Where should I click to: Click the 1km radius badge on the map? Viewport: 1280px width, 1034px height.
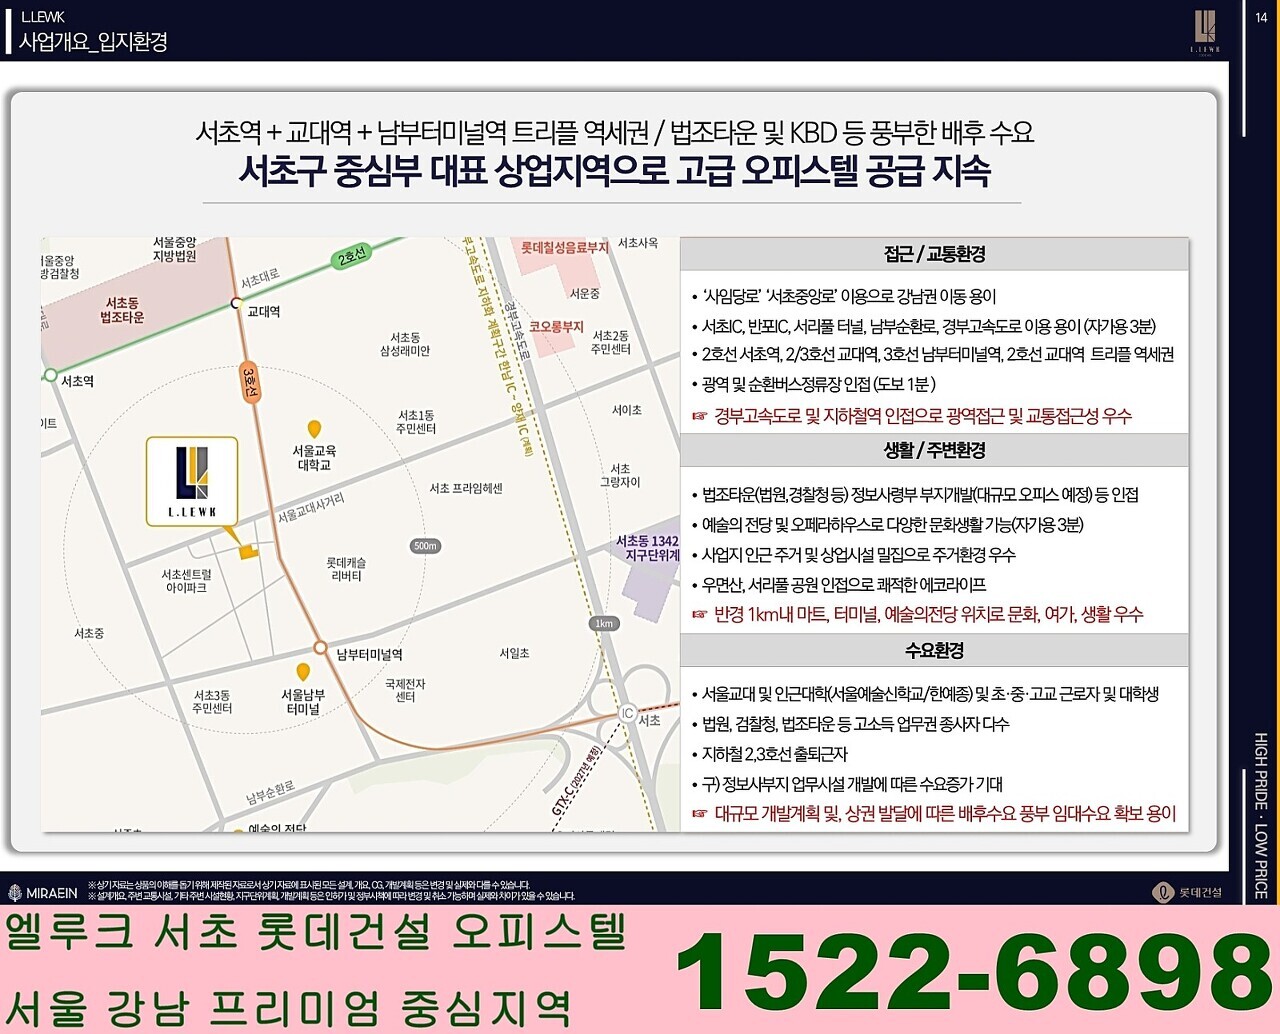click(604, 623)
